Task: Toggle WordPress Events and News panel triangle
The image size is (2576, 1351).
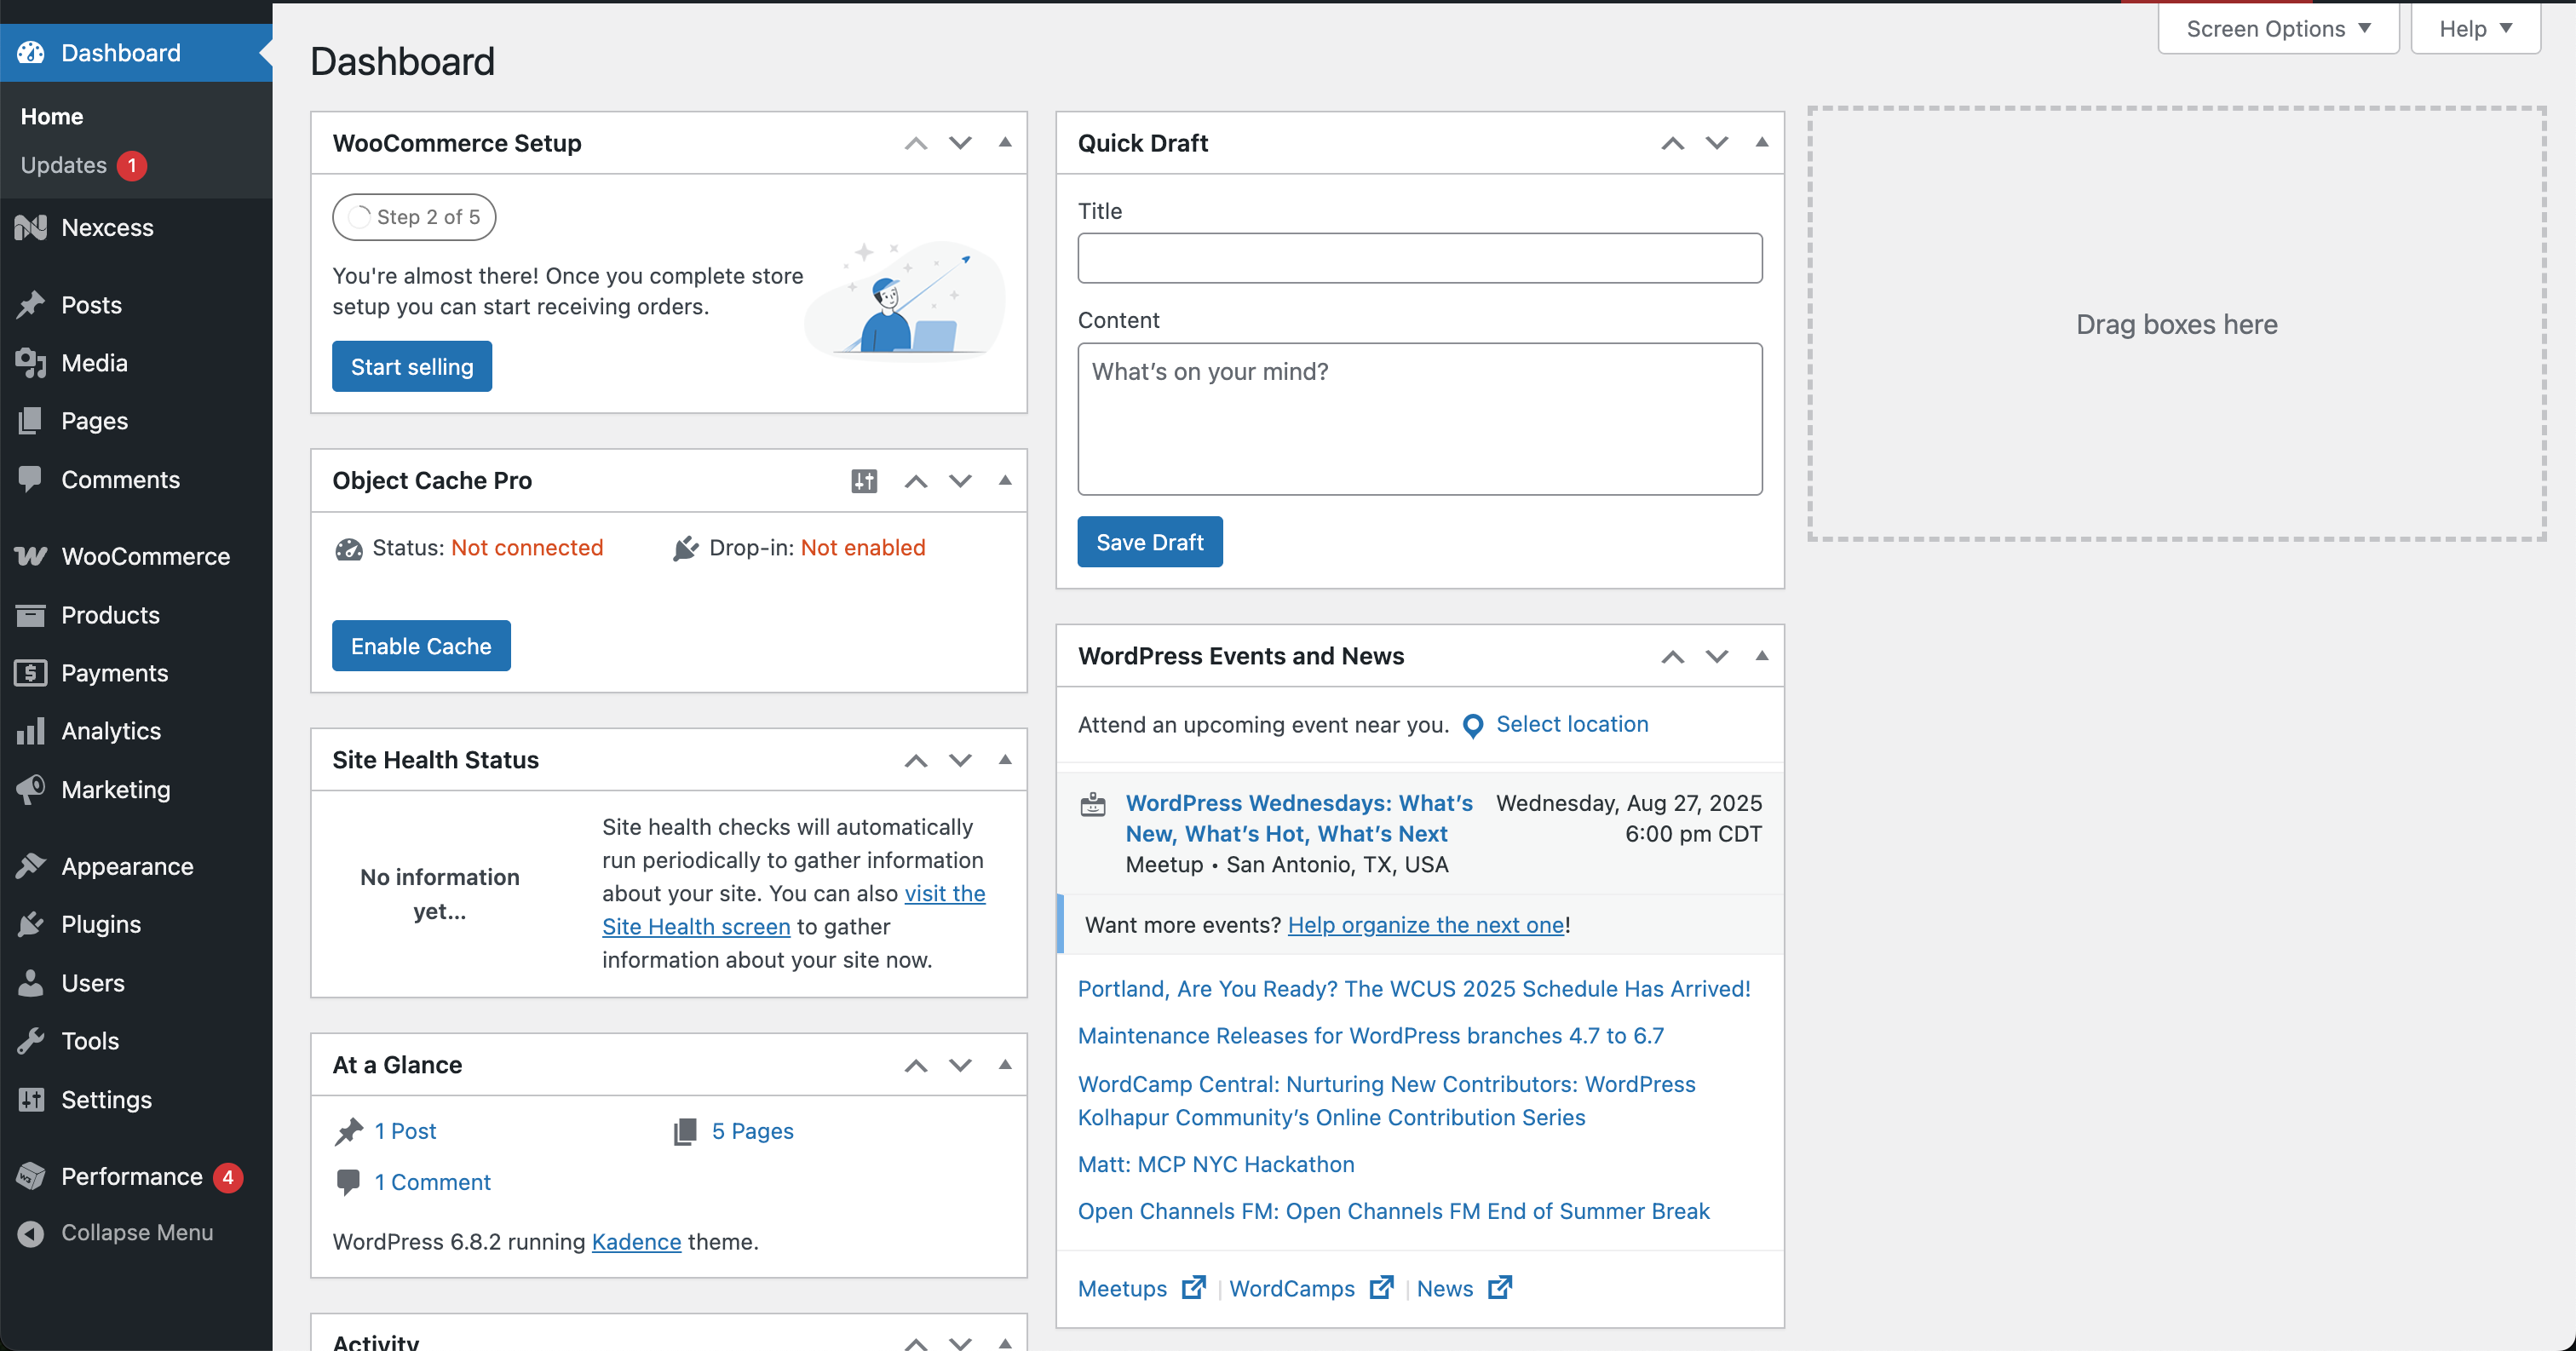Action: point(1762,656)
